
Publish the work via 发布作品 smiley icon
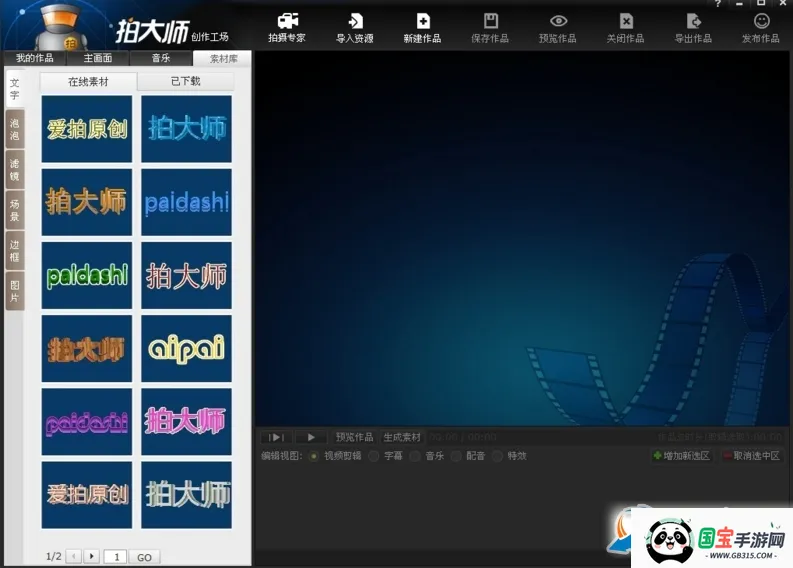(x=761, y=27)
